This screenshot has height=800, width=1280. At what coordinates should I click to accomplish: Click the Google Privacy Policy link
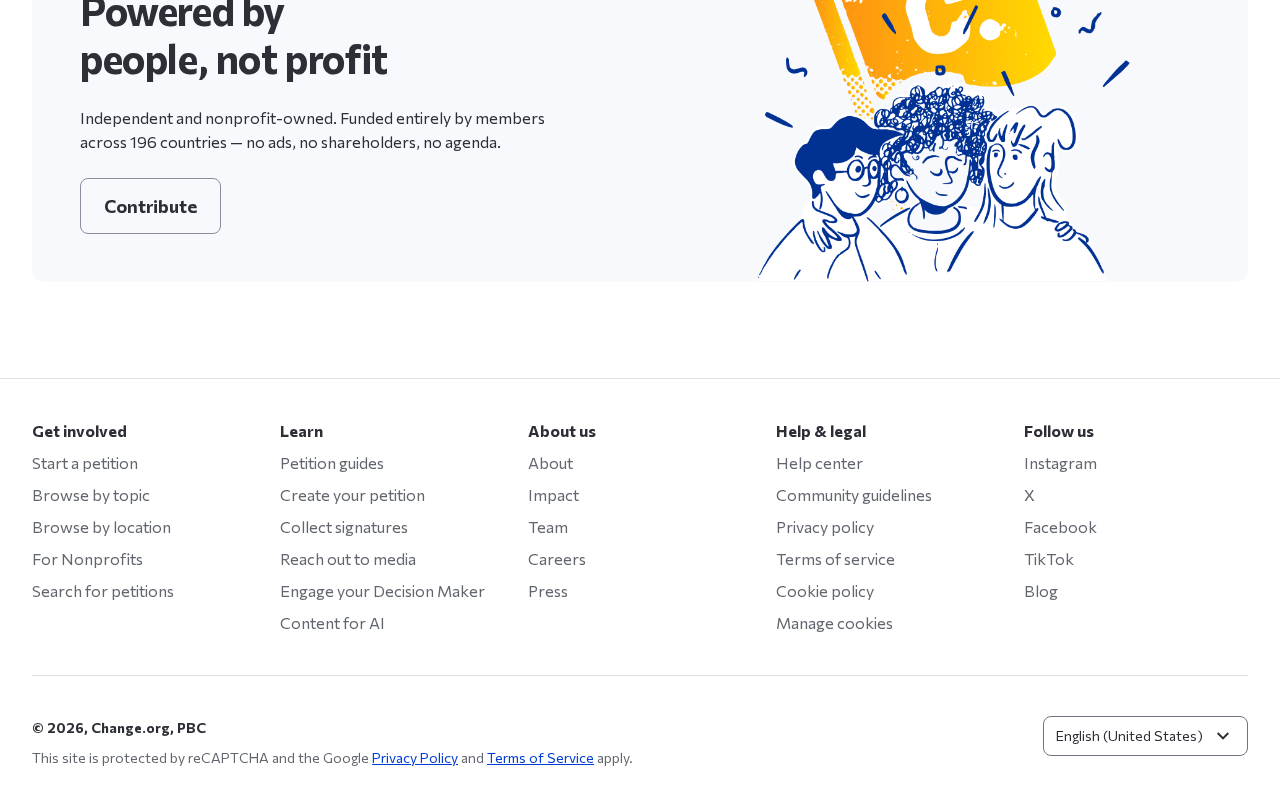coord(415,758)
